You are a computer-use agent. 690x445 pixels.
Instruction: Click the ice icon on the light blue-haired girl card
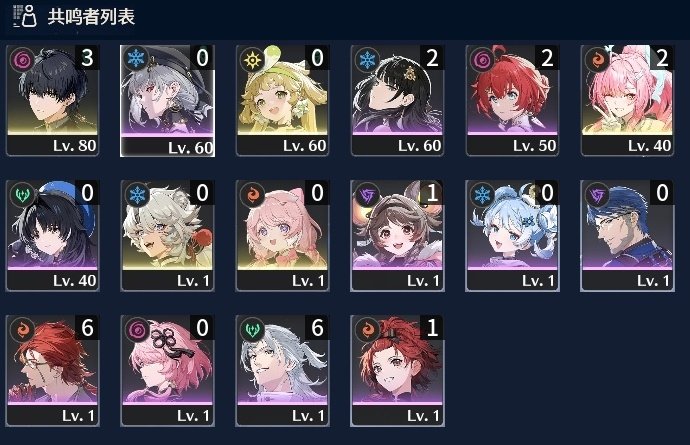coord(482,194)
